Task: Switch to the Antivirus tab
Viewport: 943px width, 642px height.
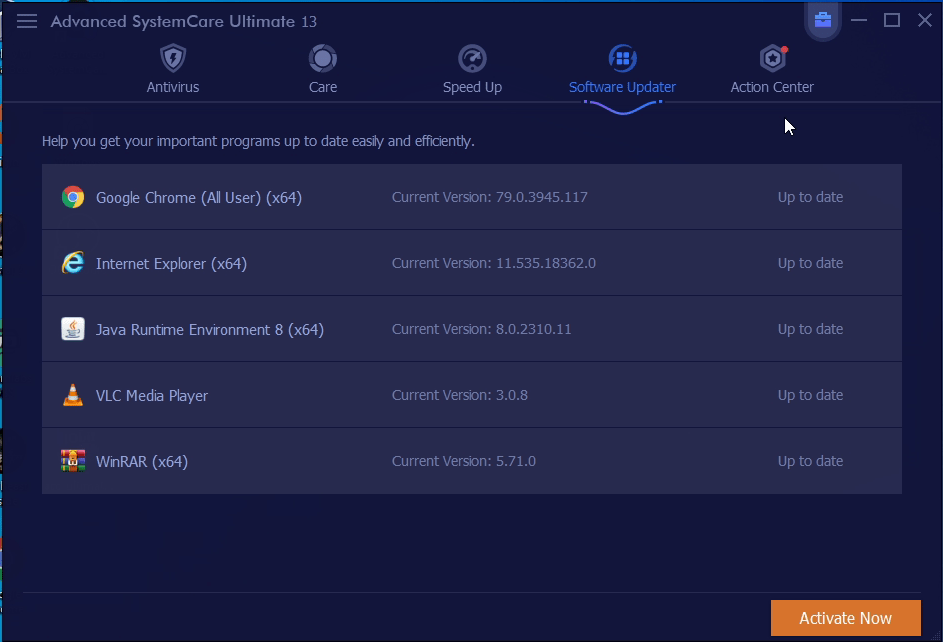Action: click(173, 87)
